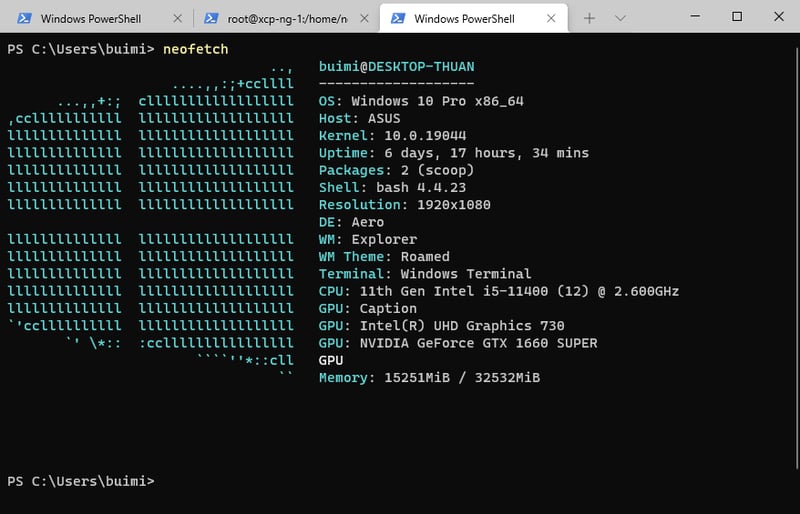
Task: Click the buimi@DESKTOP-THUAN header text
Action: (396, 66)
